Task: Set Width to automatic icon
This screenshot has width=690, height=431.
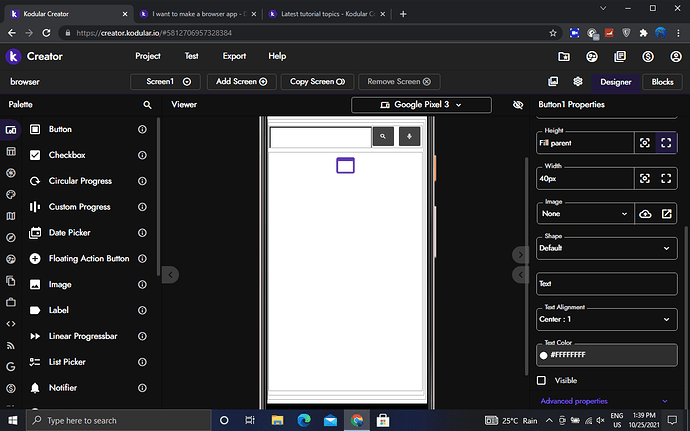Action: pos(645,178)
